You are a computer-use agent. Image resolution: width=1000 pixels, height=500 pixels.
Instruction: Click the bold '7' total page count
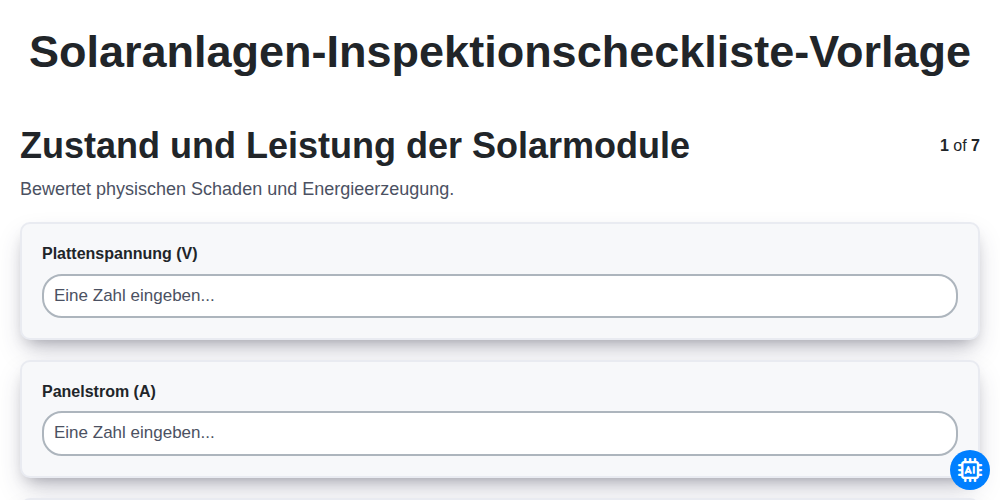tap(975, 145)
